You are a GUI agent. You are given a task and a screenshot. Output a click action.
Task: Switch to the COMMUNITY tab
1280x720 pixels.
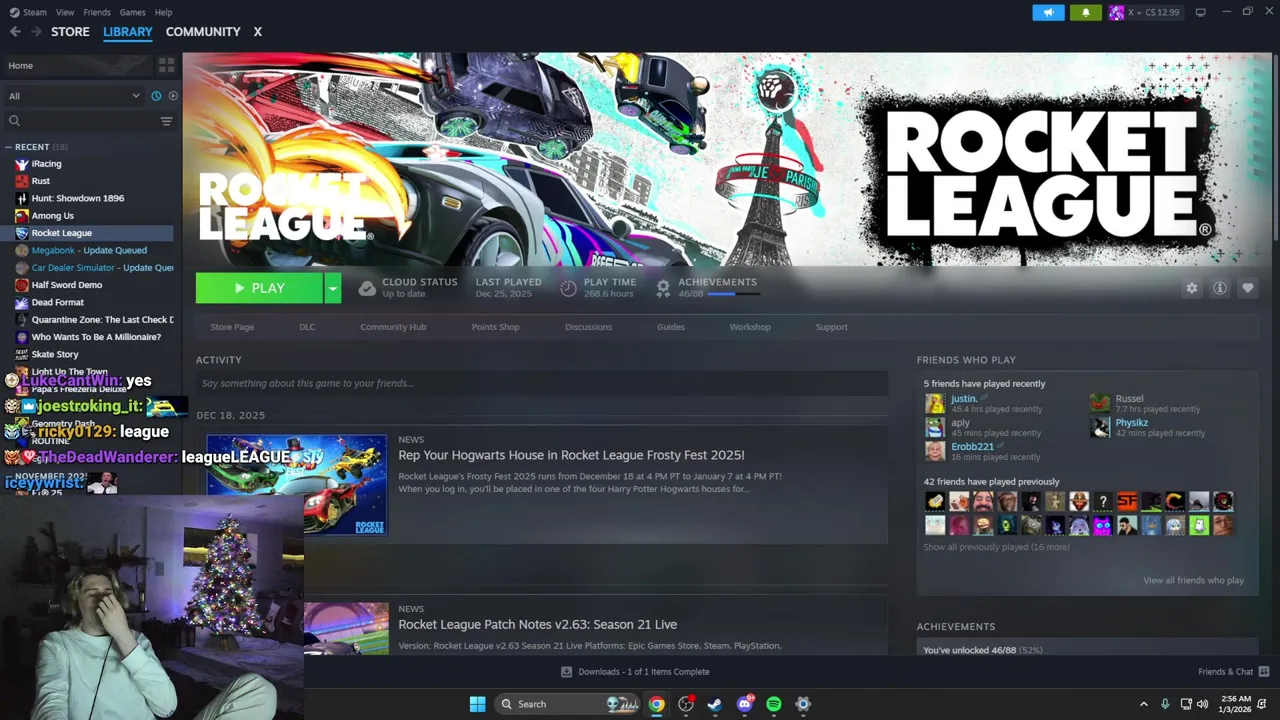[203, 32]
